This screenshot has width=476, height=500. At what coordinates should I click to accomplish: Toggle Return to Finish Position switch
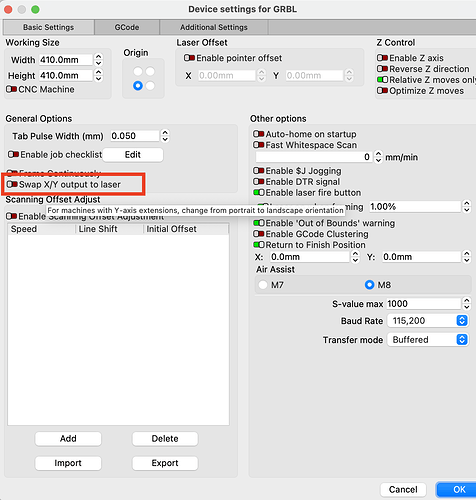pos(259,245)
